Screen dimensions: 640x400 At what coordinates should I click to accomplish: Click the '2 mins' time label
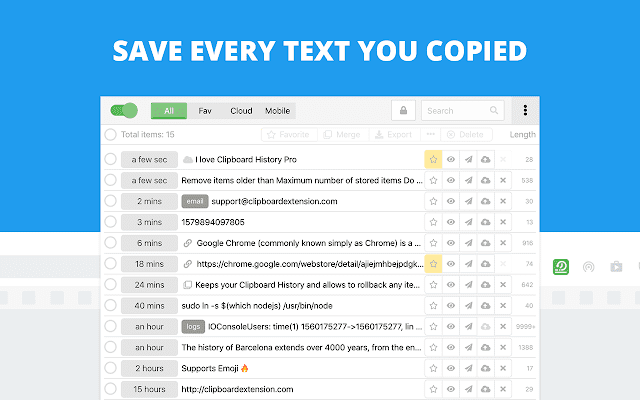click(x=149, y=201)
